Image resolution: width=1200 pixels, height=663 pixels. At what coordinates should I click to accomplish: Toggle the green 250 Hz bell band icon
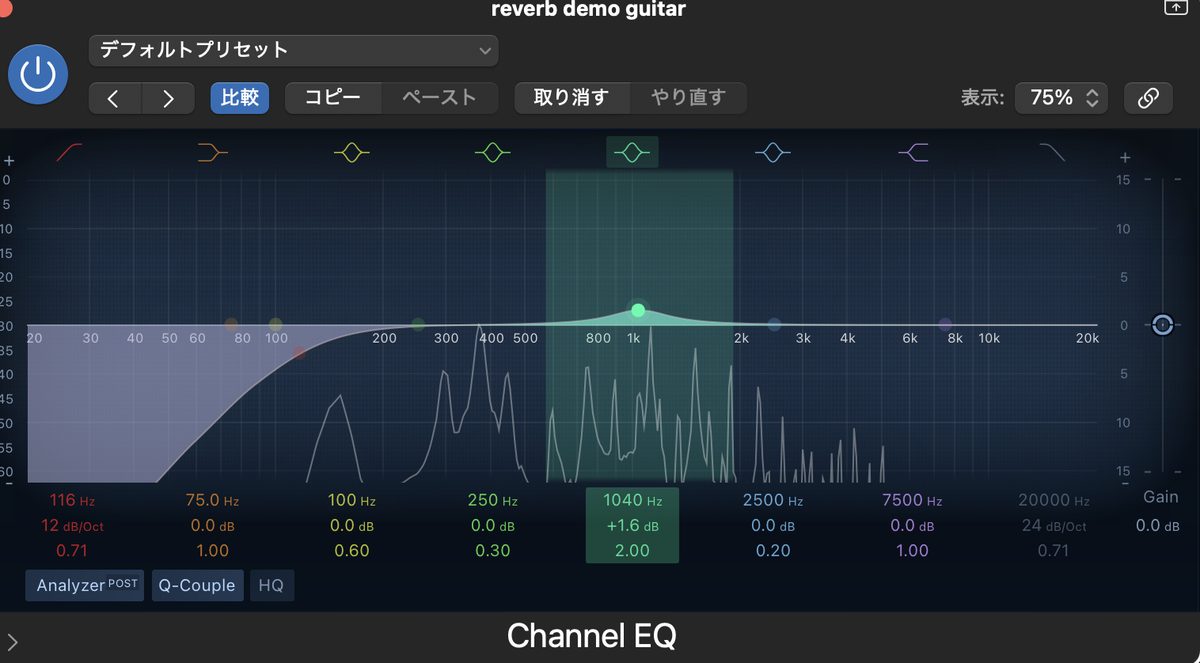coord(493,152)
